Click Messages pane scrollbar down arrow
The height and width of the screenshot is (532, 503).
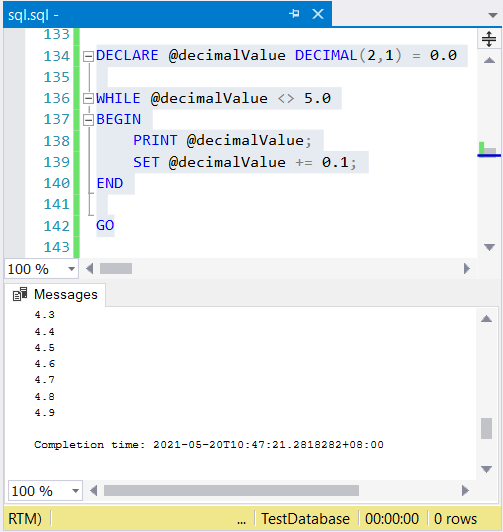[486, 469]
